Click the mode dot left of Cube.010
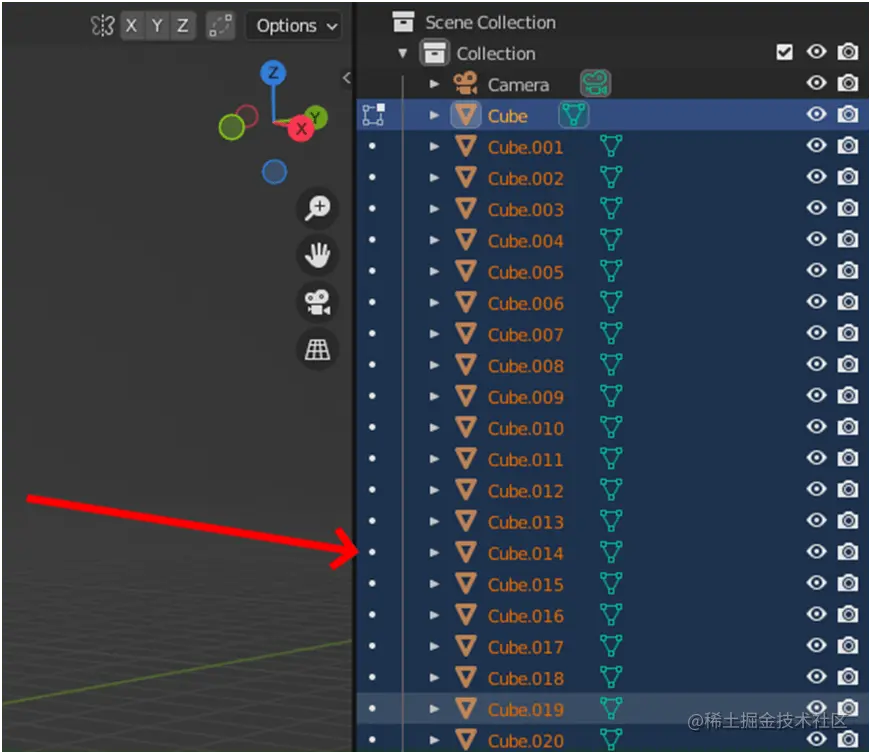The width and height of the screenshot is (871, 754). click(x=372, y=427)
